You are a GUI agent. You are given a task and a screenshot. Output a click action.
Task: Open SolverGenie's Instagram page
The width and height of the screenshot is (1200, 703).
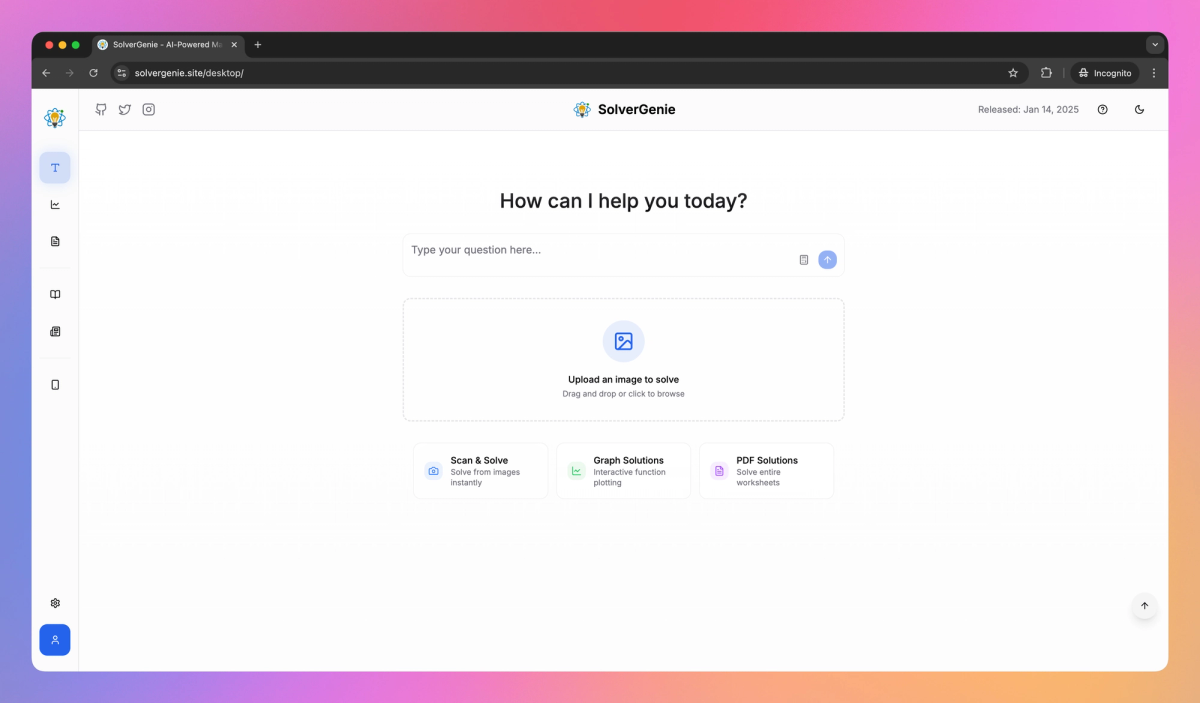point(148,109)
